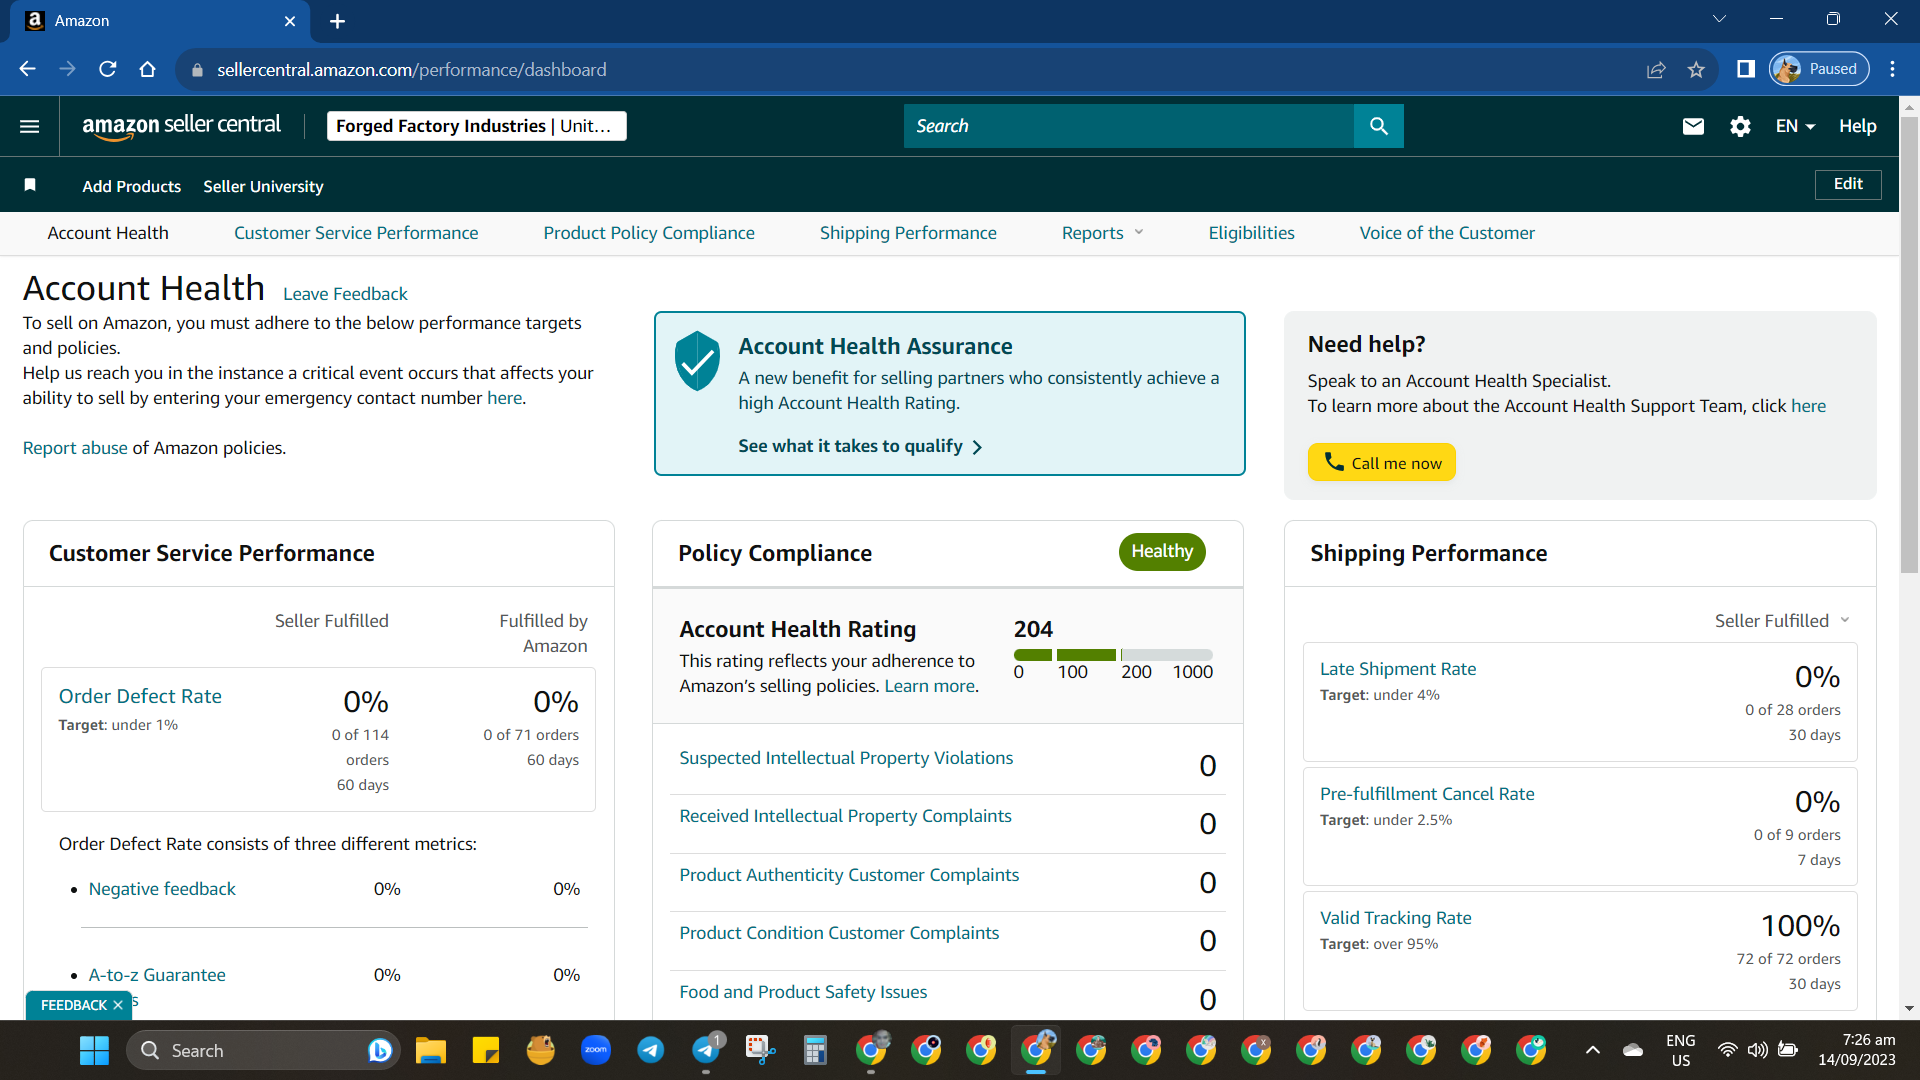1920x1080 pixels.
Task: Bookmark this page with the star icon
Action: [x=1696, y=69]
